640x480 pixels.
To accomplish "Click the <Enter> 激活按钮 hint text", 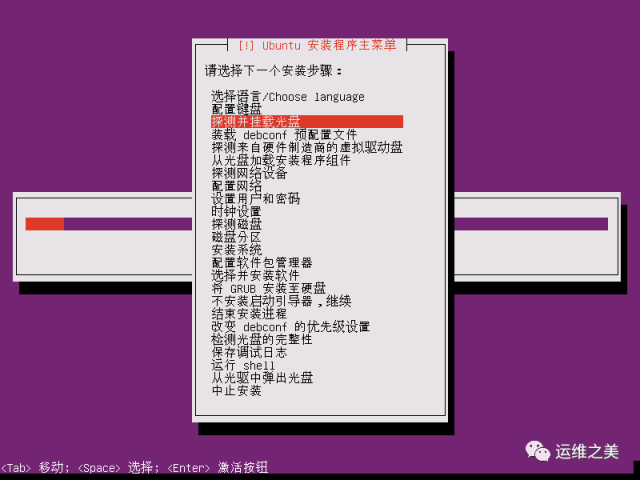I will click(x=218, y=467).
